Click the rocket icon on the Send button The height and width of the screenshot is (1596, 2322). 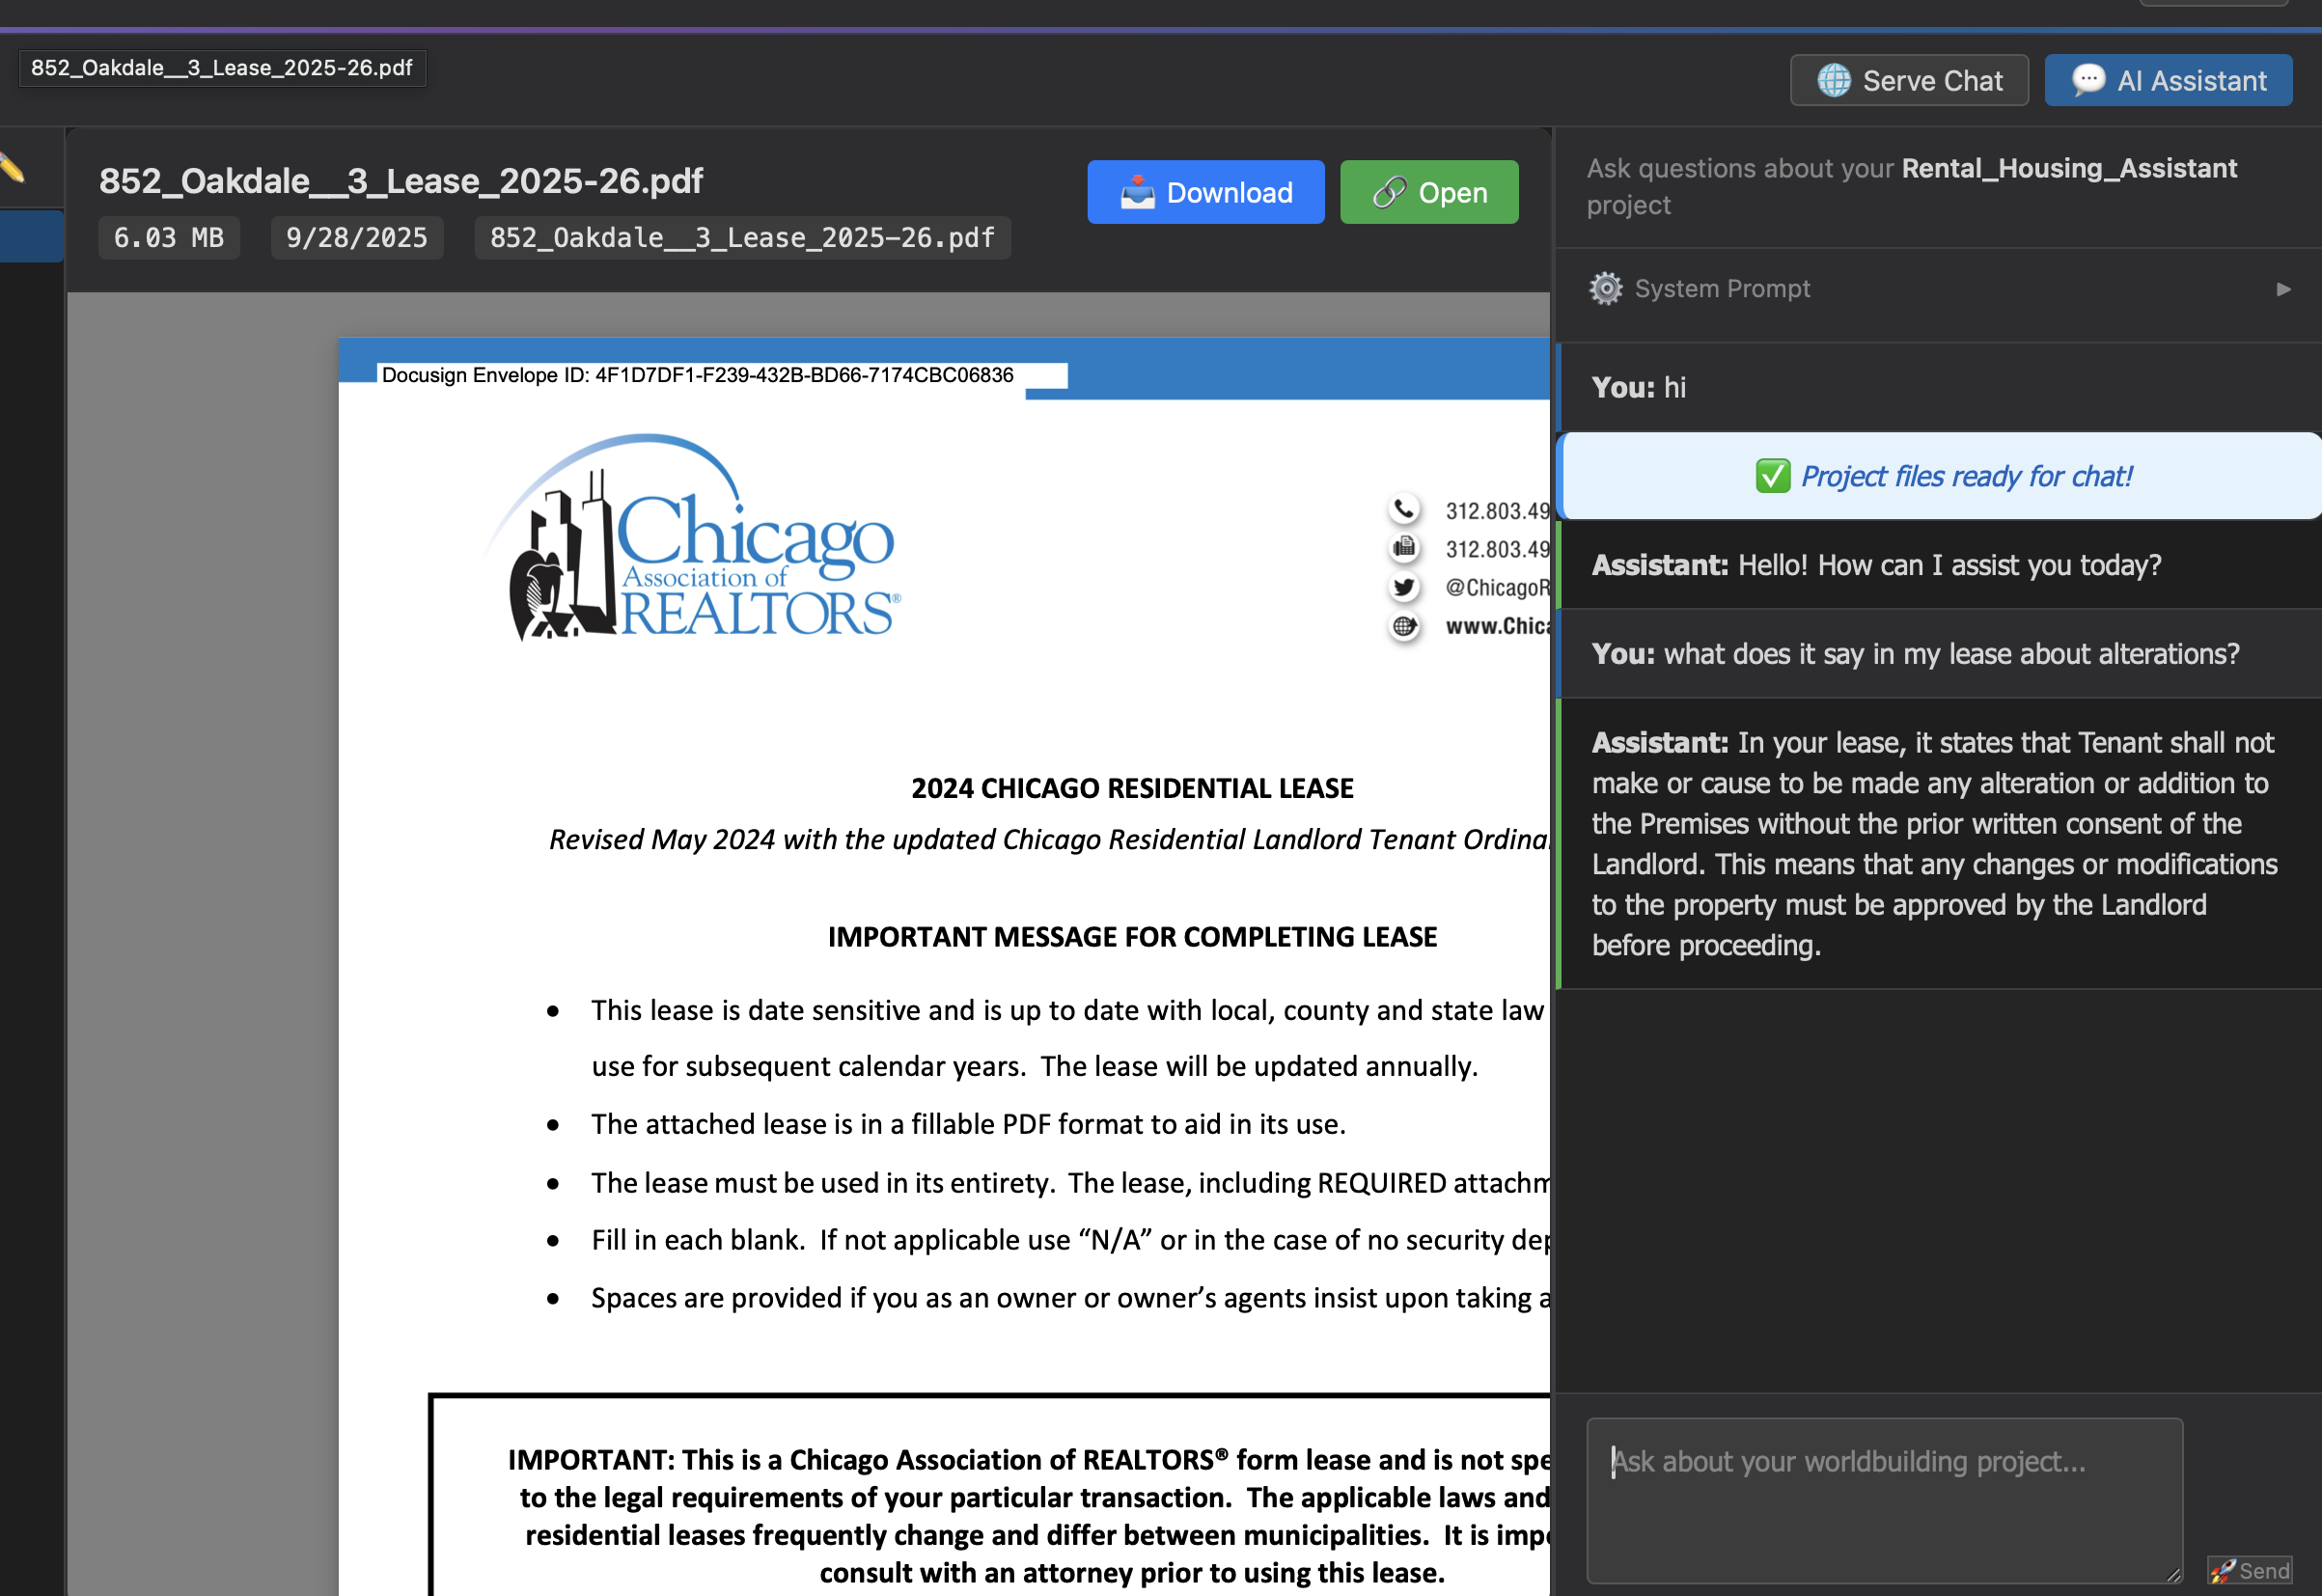click(x=2222, y=1571)
